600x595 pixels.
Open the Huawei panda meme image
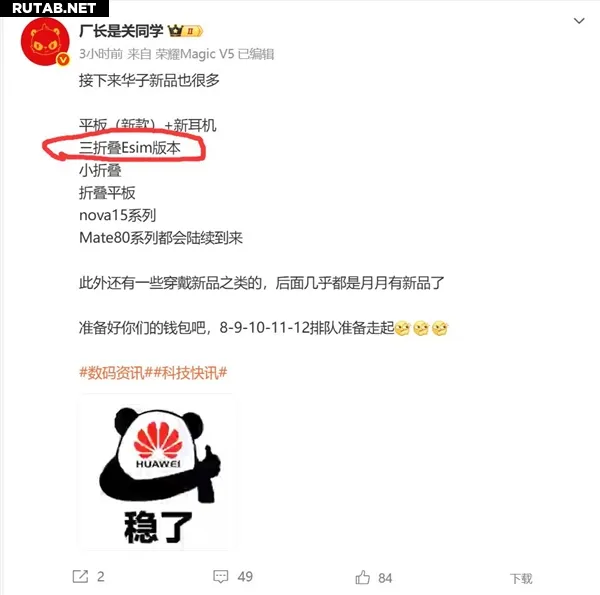157,472
